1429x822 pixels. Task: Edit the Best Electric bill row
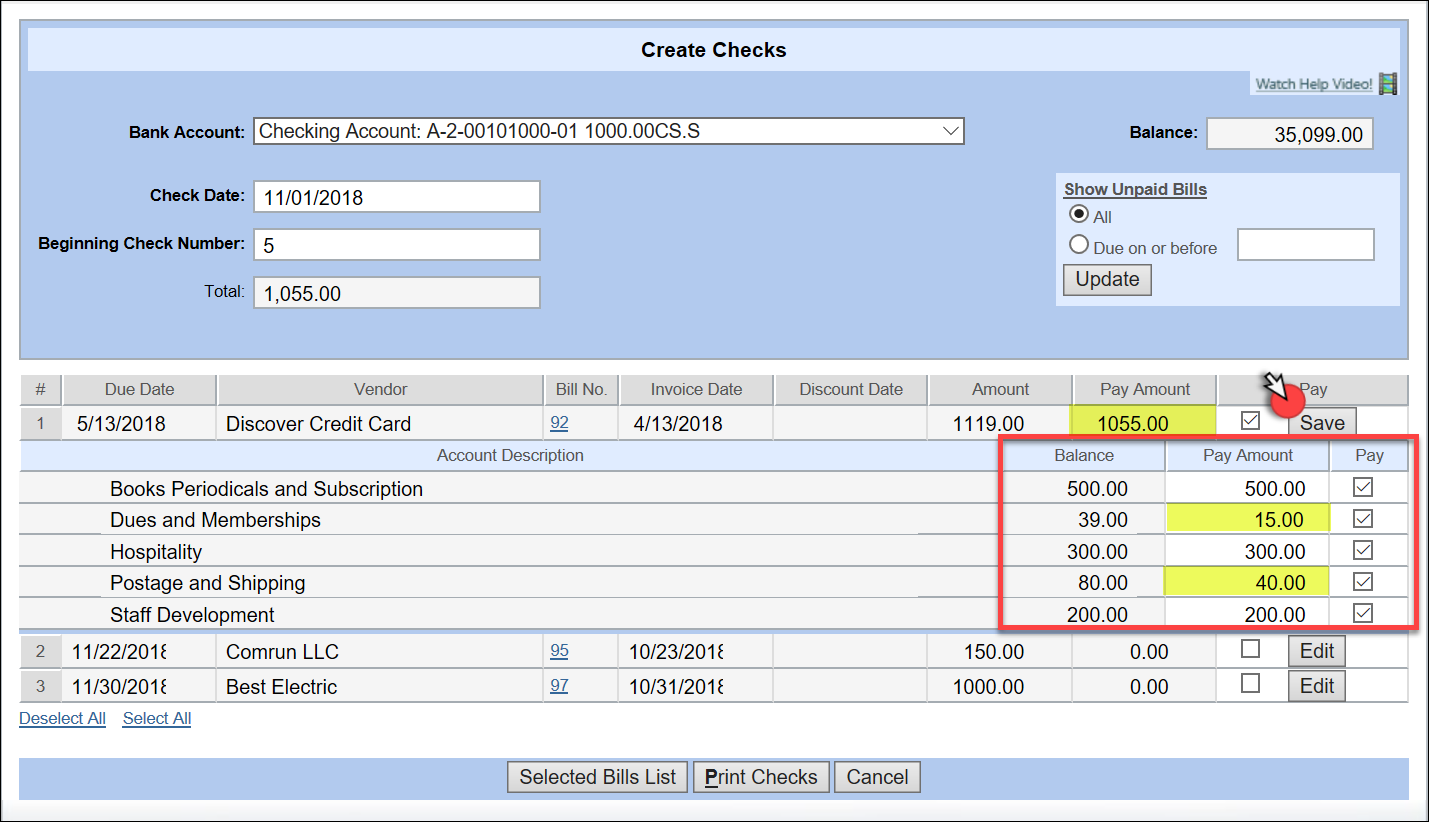click(1317, 686)
